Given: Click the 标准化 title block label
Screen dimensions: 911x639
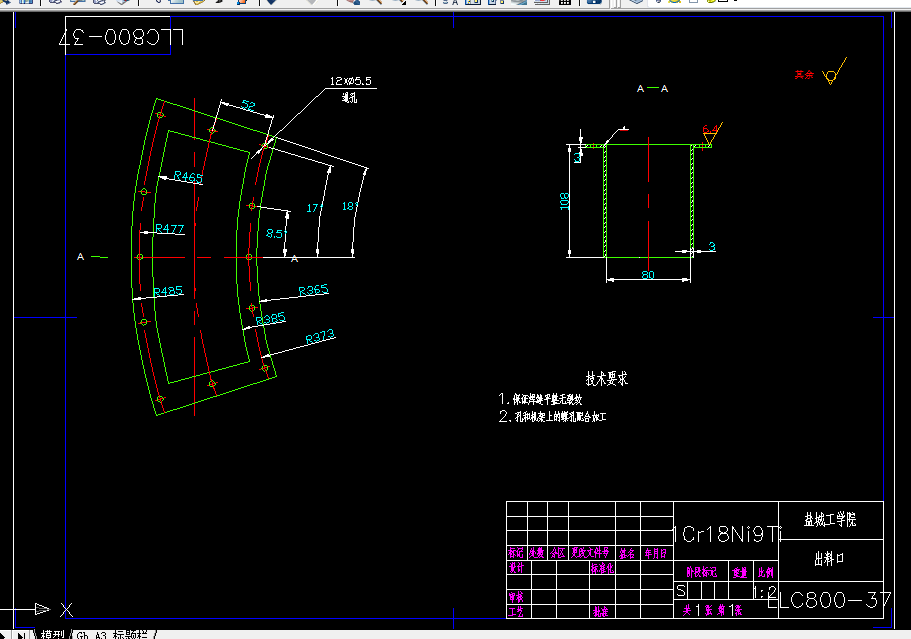Looking at the screenshot, I should (x=602, y=568).
